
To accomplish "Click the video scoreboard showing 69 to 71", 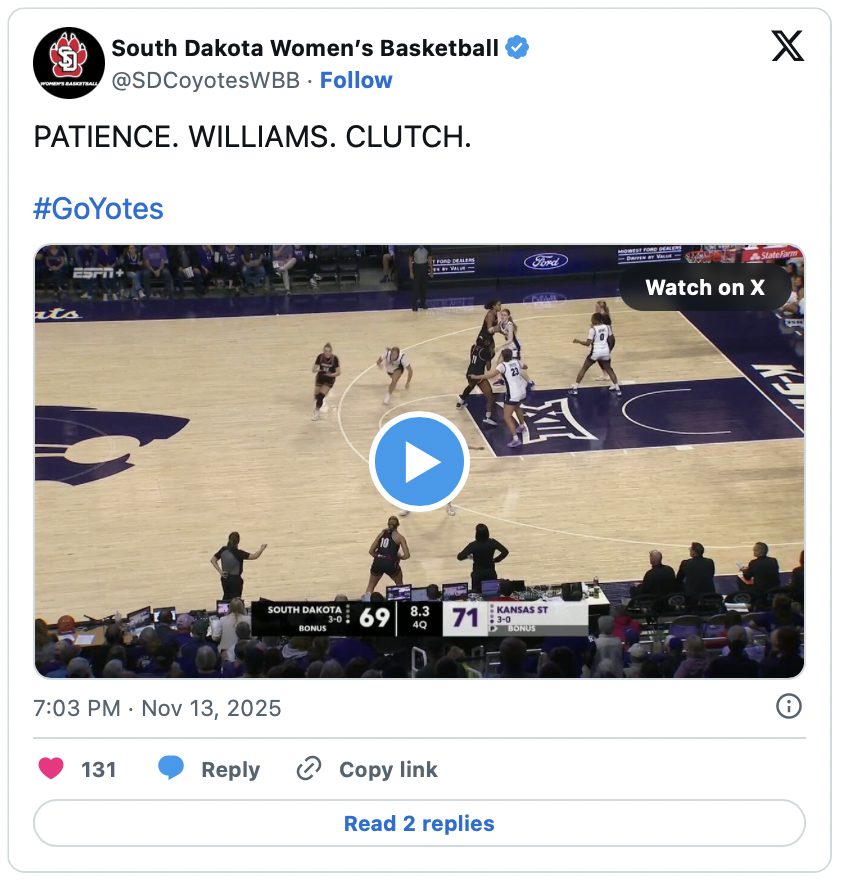I will (x=419, y=617).
